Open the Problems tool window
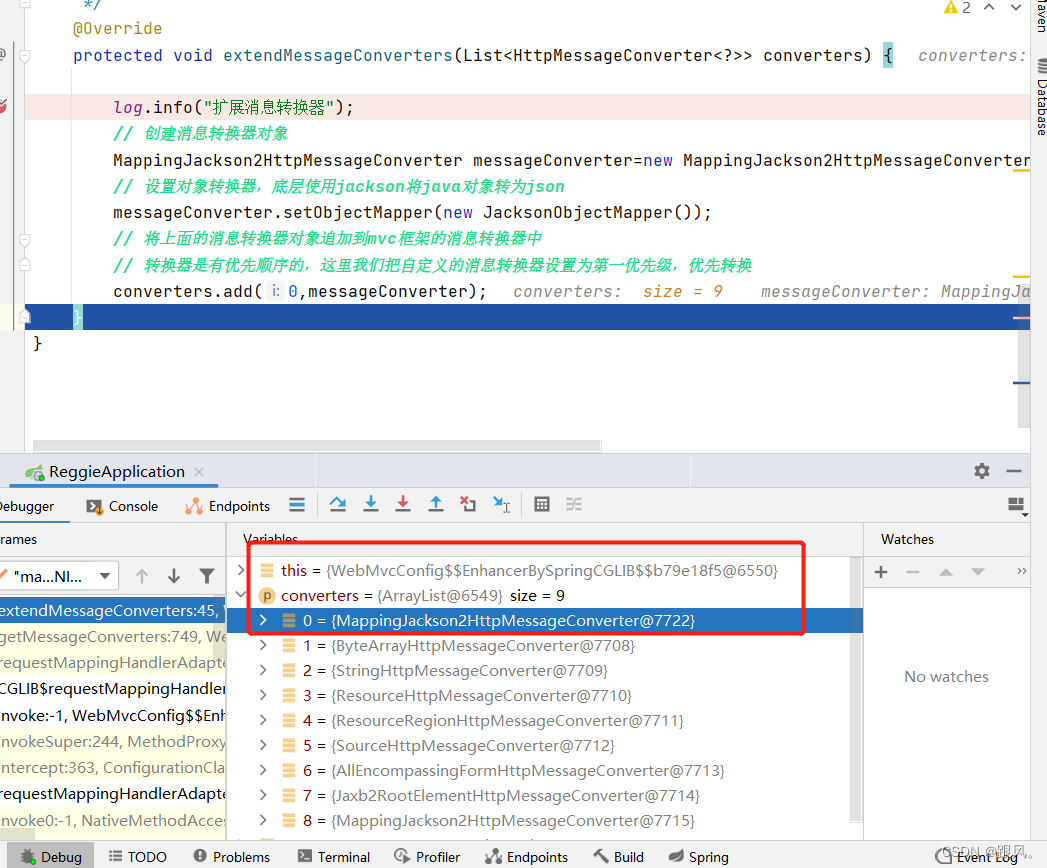 click(x=232, y=856)
